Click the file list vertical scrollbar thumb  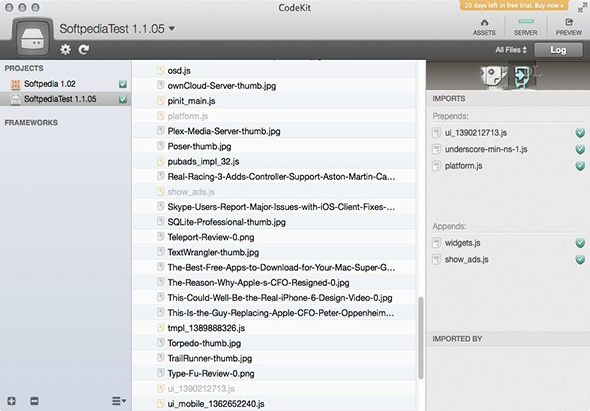click(x=421, y=338)
